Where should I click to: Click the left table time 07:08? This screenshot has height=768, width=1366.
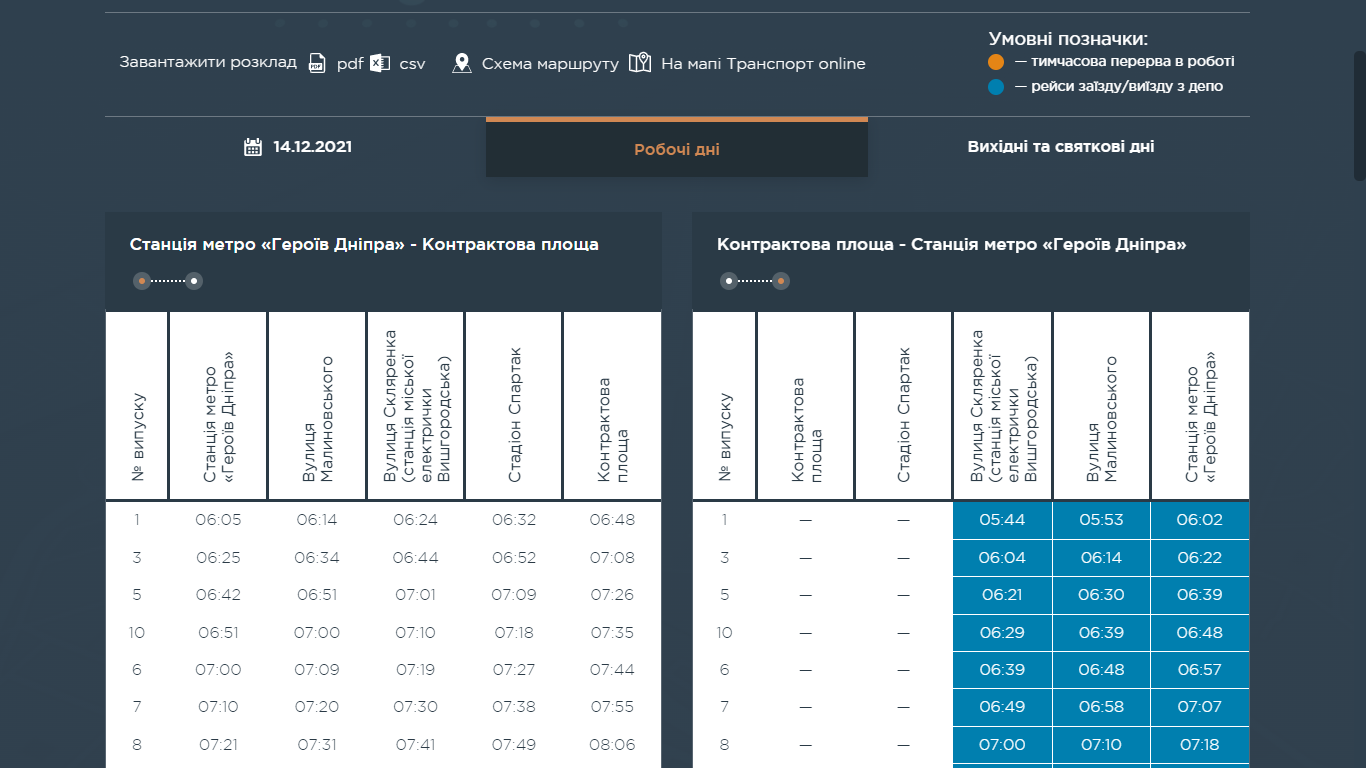click(x=612, y=558)
